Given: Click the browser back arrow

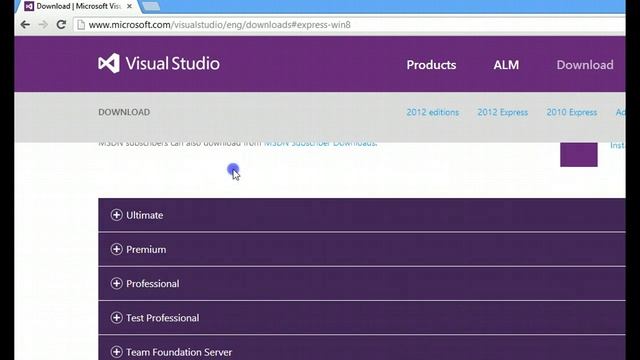Looking at the screenshot, I should coord(25,24).
